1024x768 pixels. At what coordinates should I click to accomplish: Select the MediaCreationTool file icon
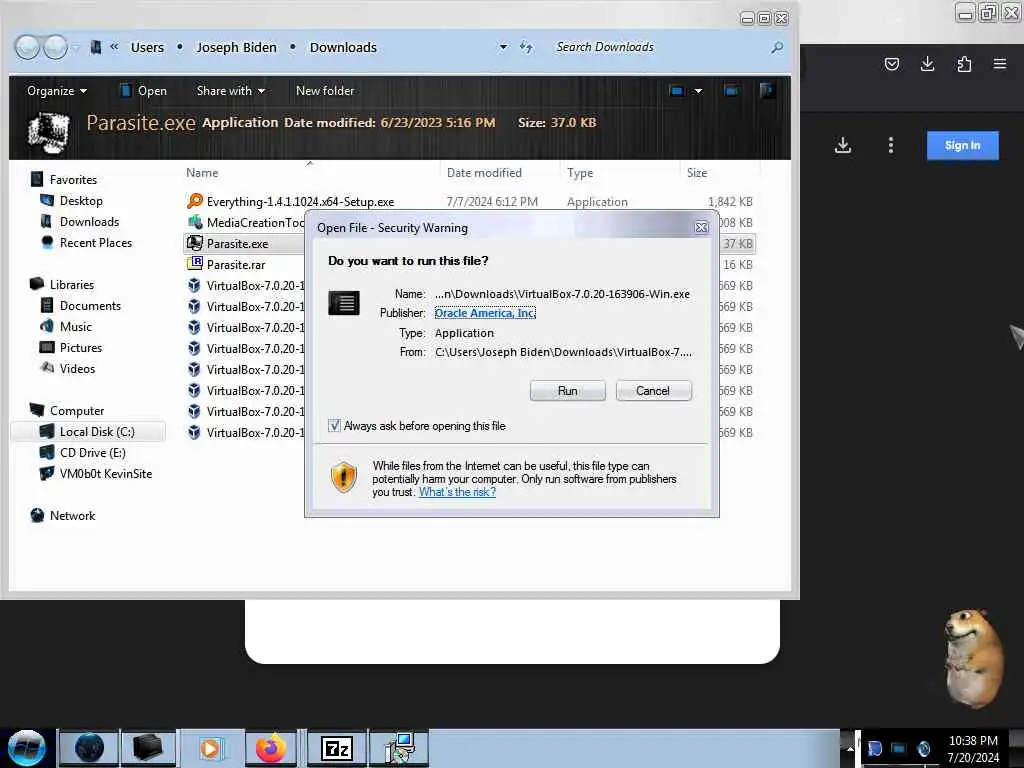pyautogui.click(x=195, y=222)
